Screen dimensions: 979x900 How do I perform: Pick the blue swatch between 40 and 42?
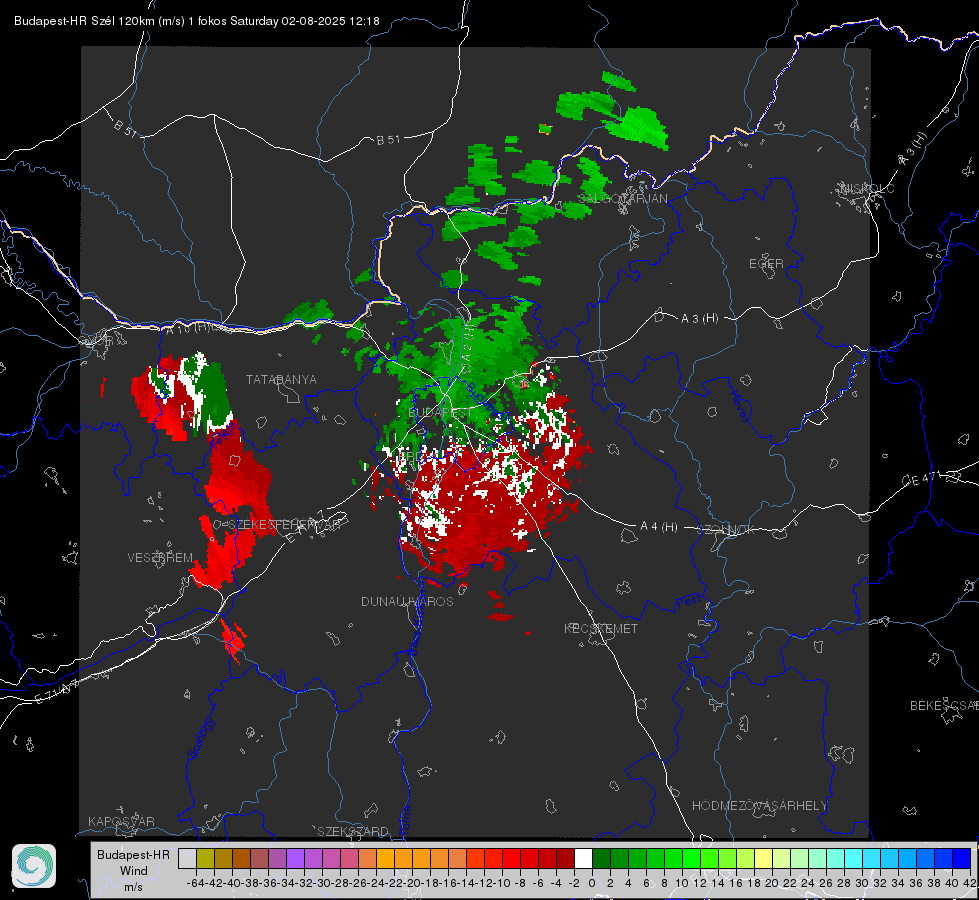tap(962, 858)
